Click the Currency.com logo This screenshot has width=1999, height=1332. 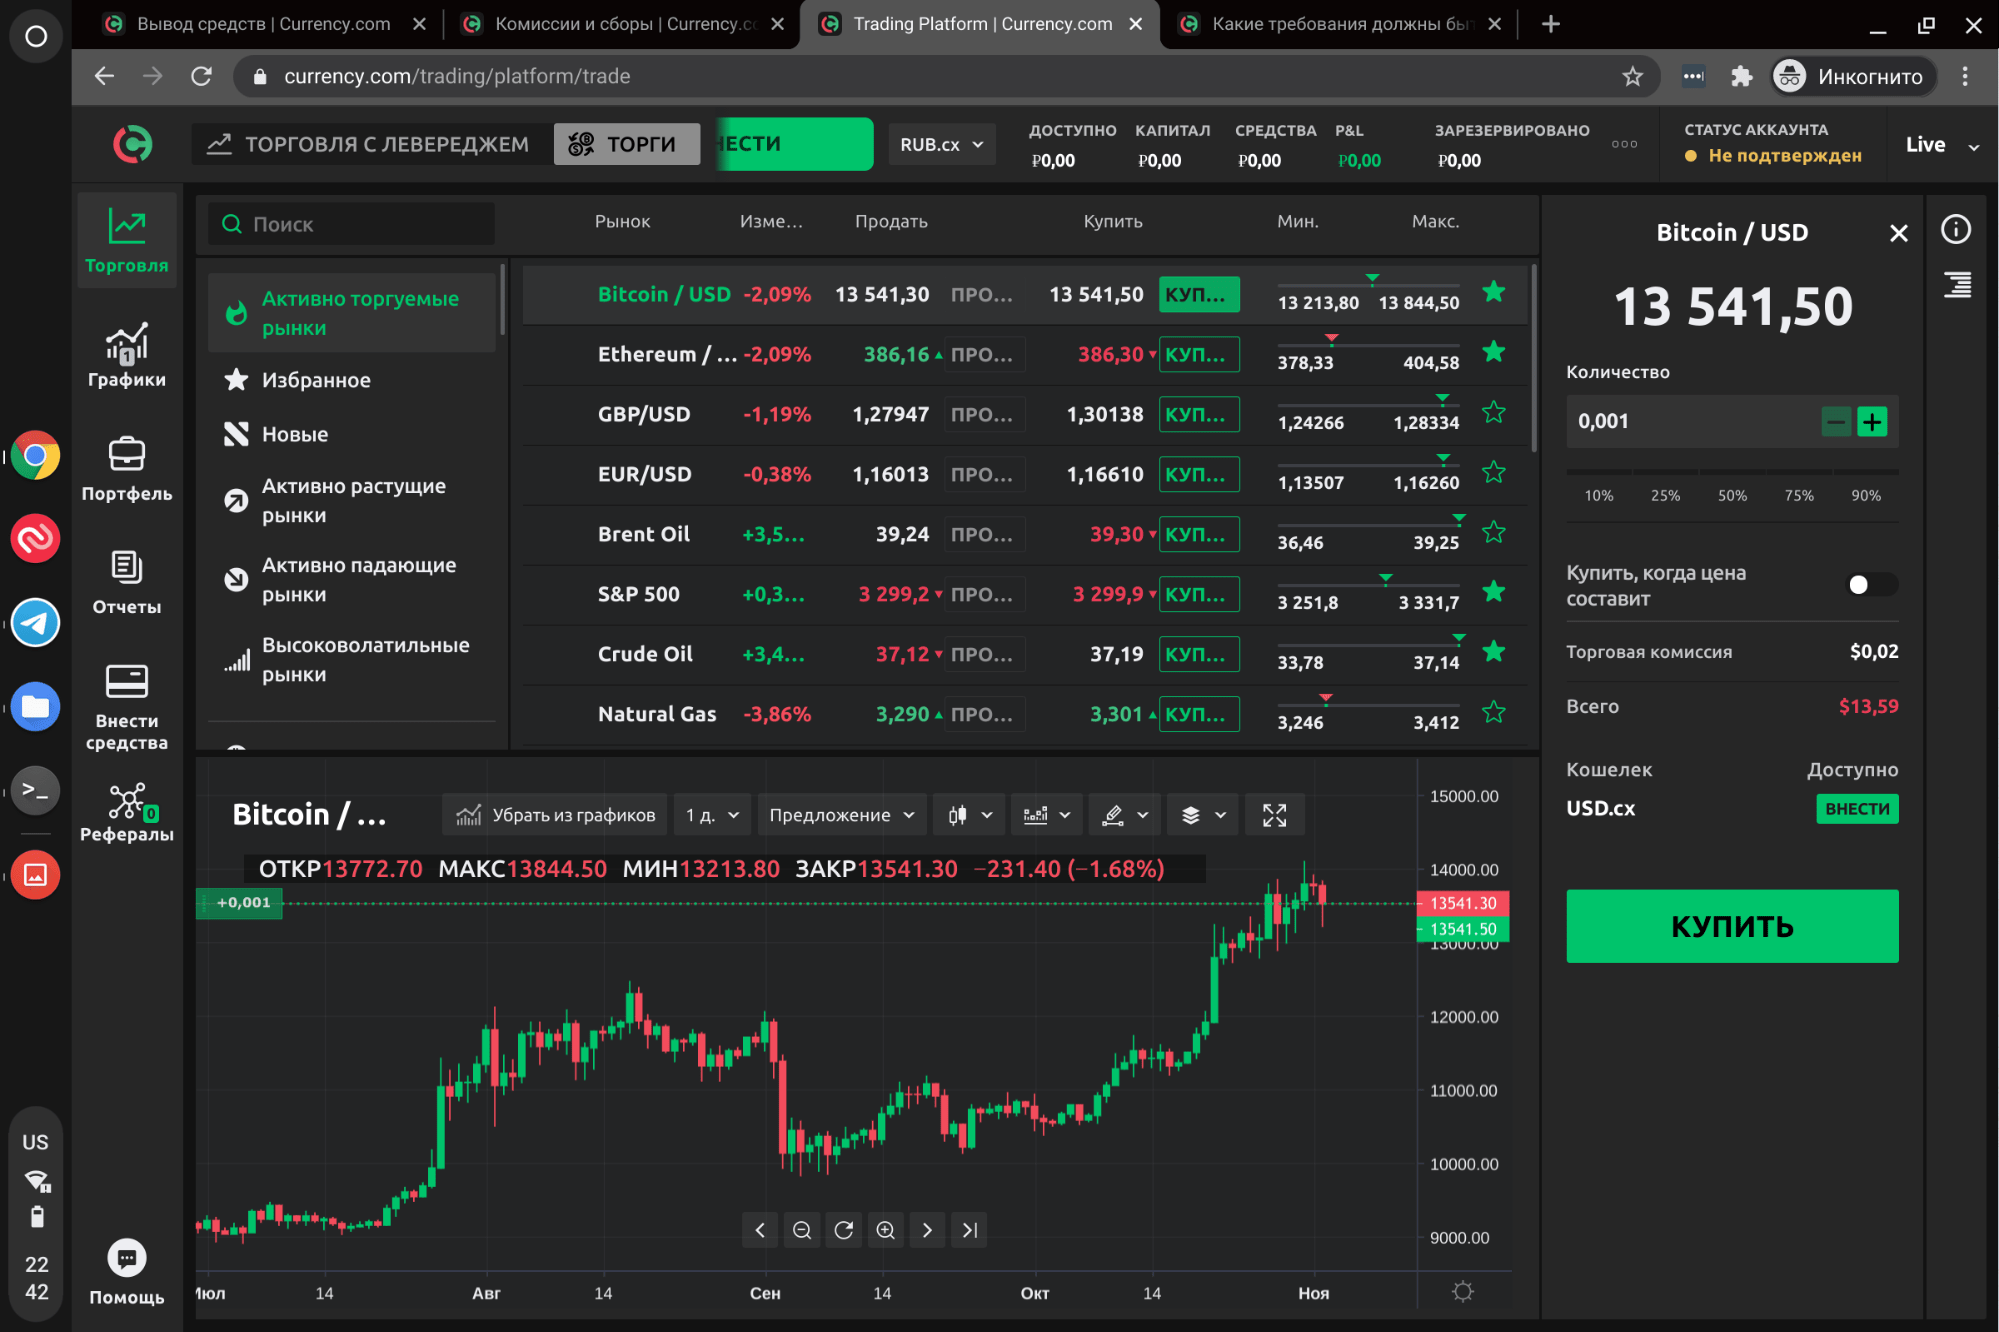(133, 144)
